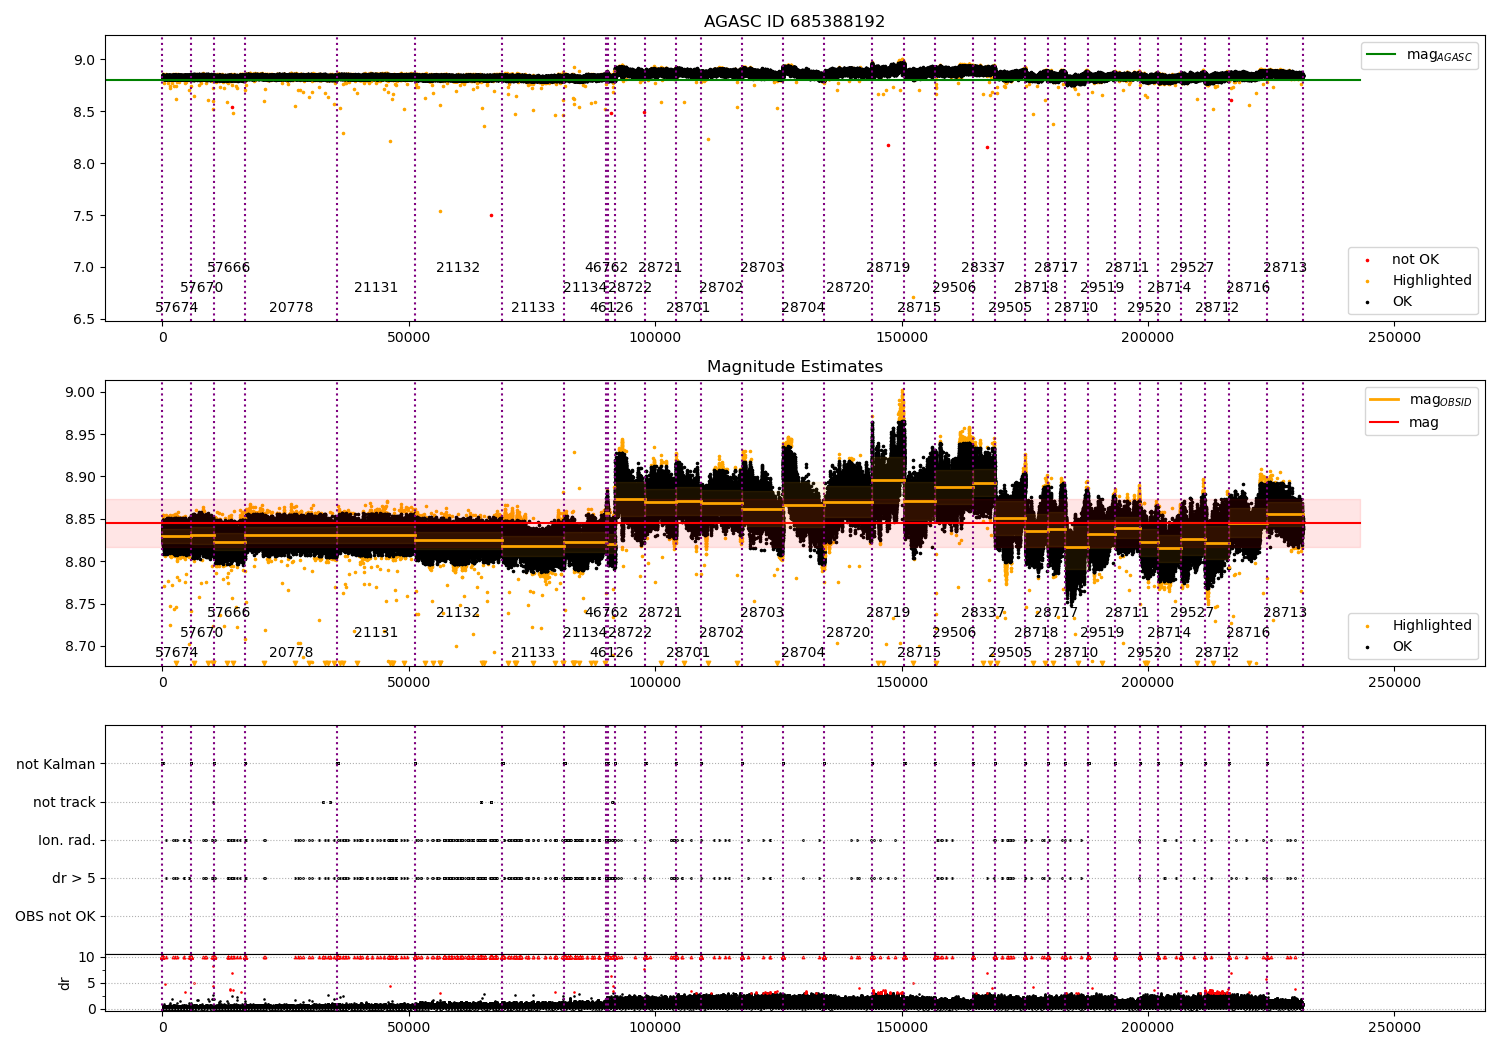The width and height of the screenshot is (1500, 1050).
Task: Click OBSID label 57674 in the top panel
Action: [x=177, y=307]
